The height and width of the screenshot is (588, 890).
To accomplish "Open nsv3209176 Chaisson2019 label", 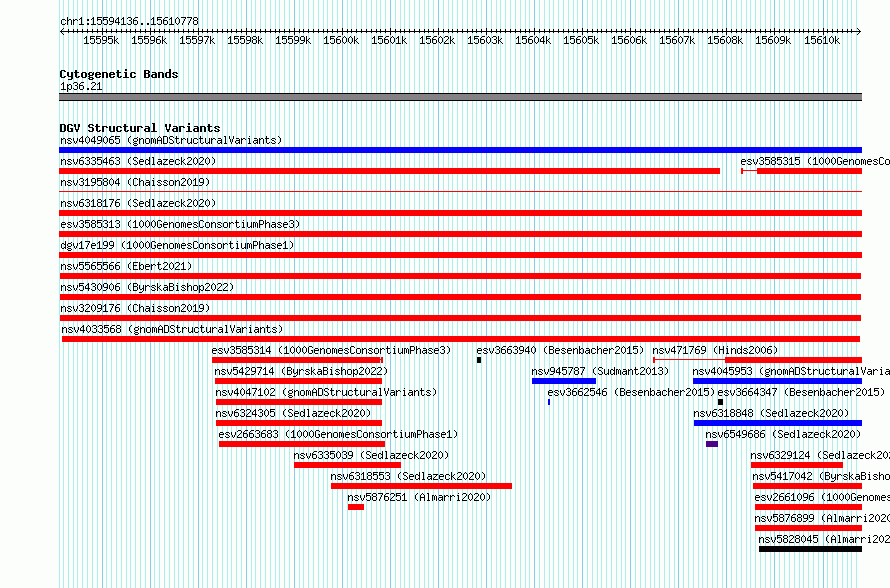I will pyautogui.click(x=135, y=308).
